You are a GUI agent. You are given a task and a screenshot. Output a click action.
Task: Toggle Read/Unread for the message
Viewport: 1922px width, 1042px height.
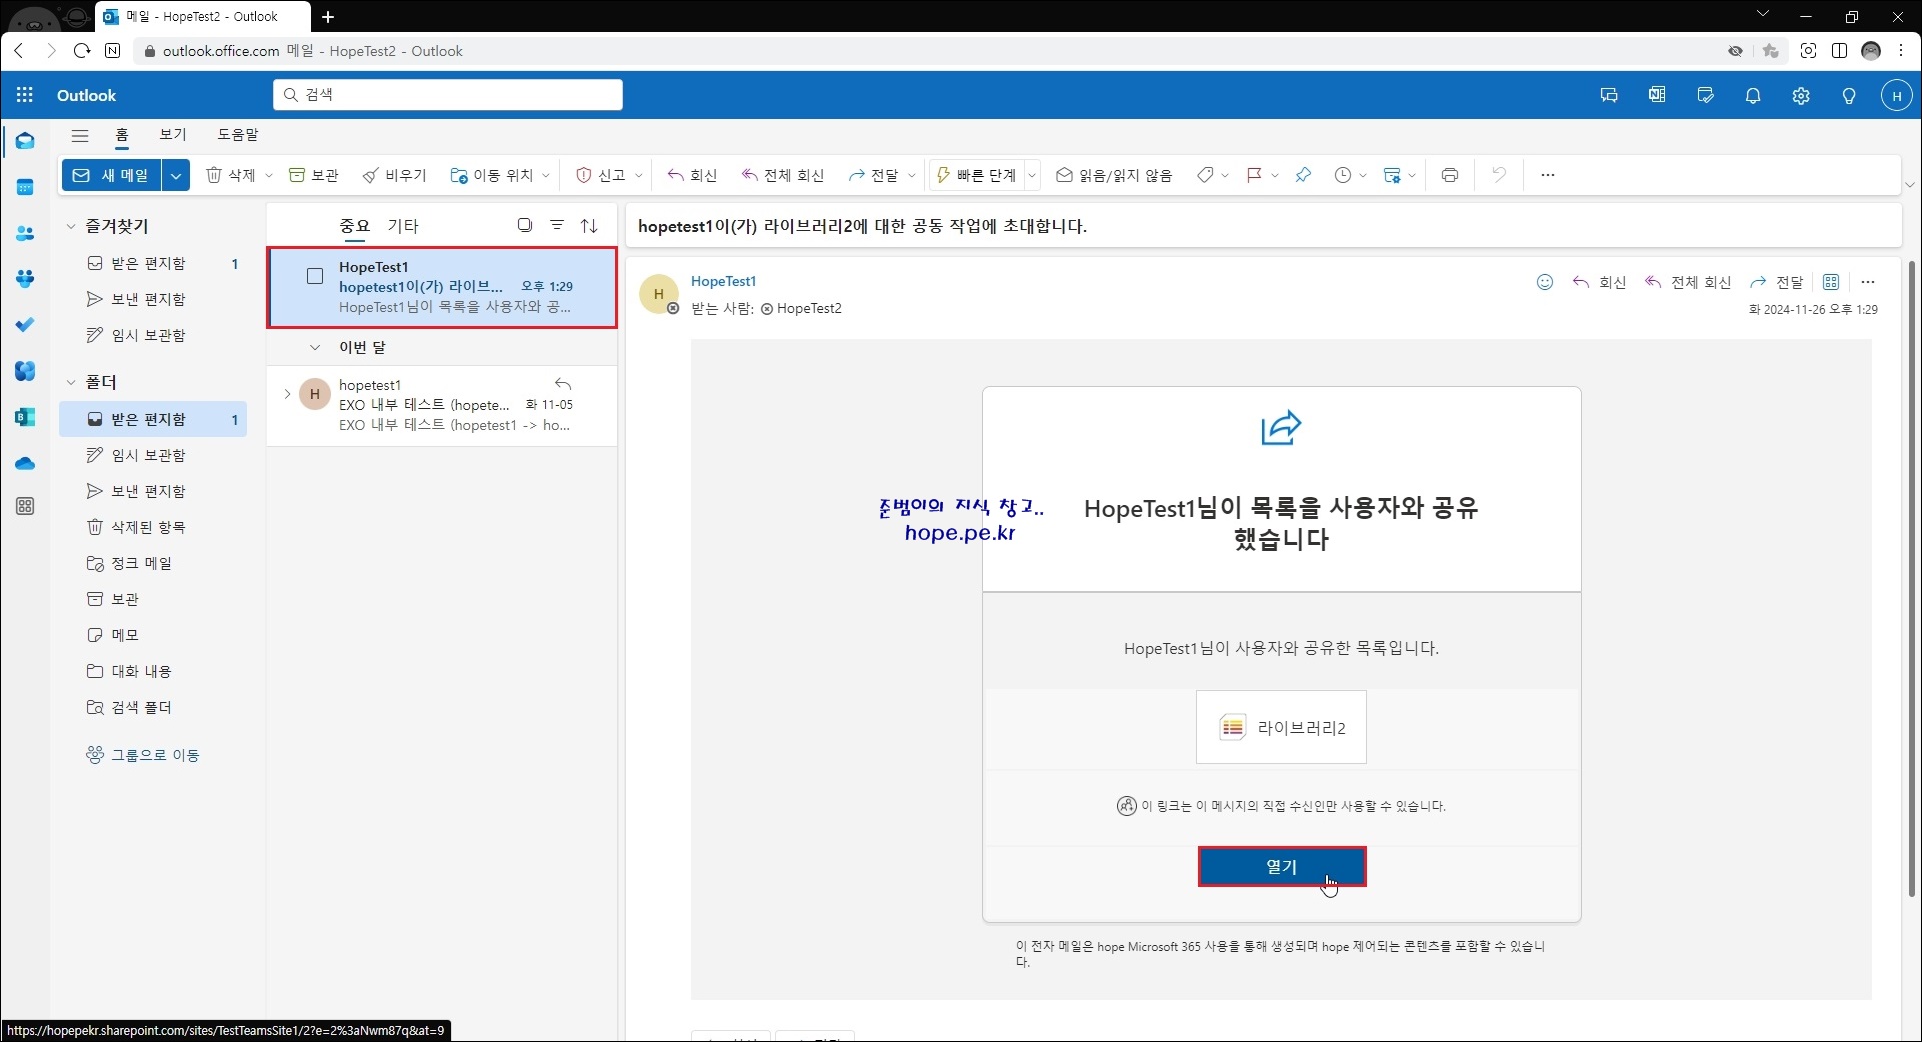[1114, 175]
